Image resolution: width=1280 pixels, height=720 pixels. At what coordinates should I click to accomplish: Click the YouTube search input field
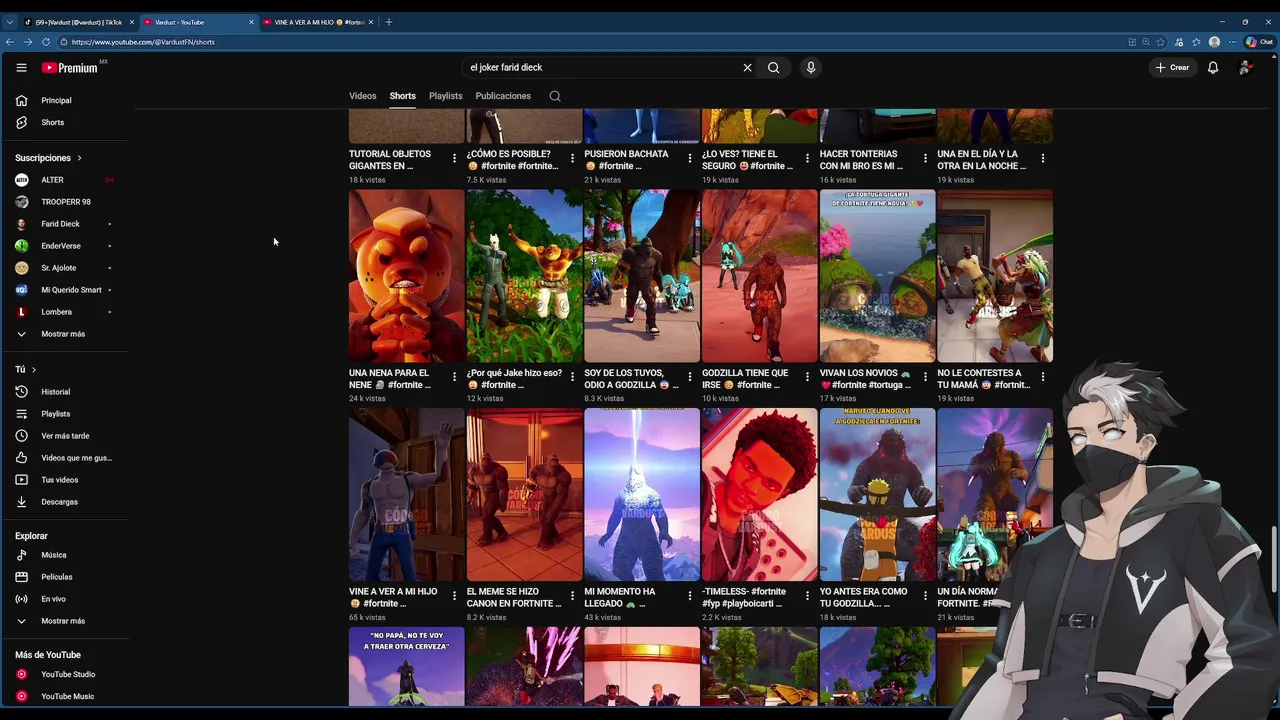point(600,67)
